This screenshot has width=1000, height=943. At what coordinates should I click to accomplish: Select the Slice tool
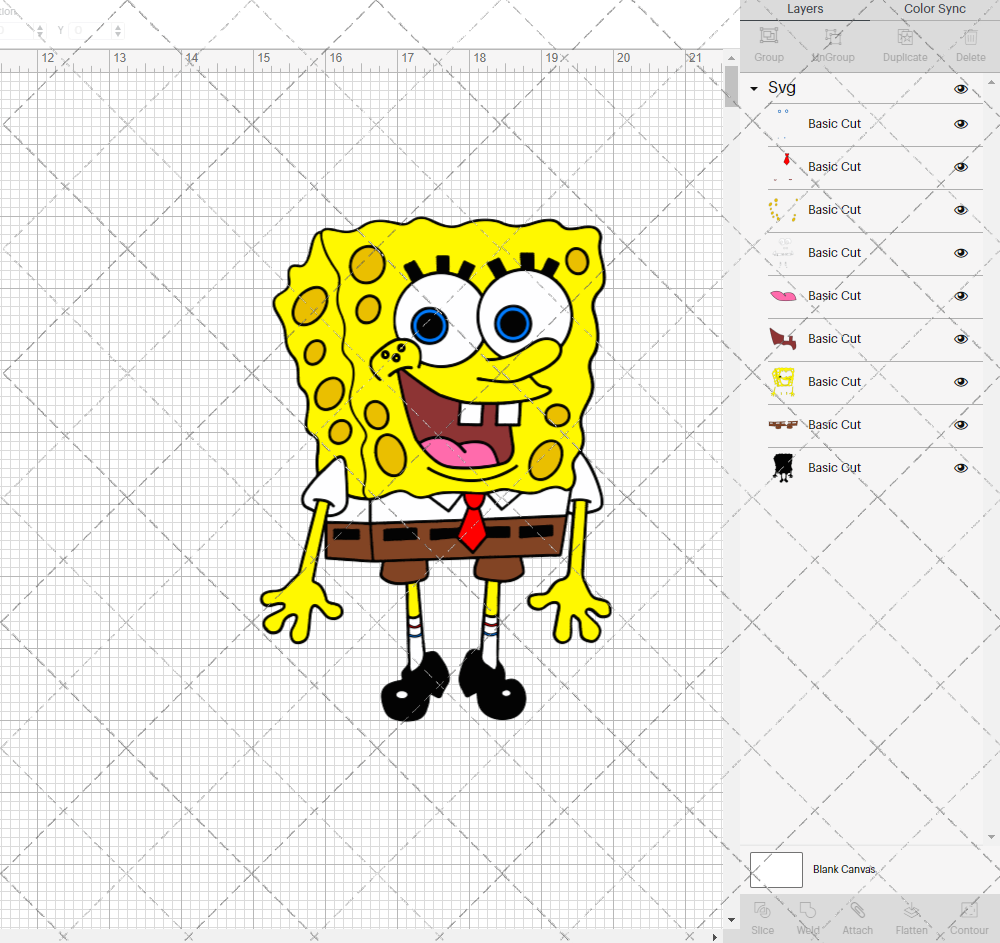[762, 910]
